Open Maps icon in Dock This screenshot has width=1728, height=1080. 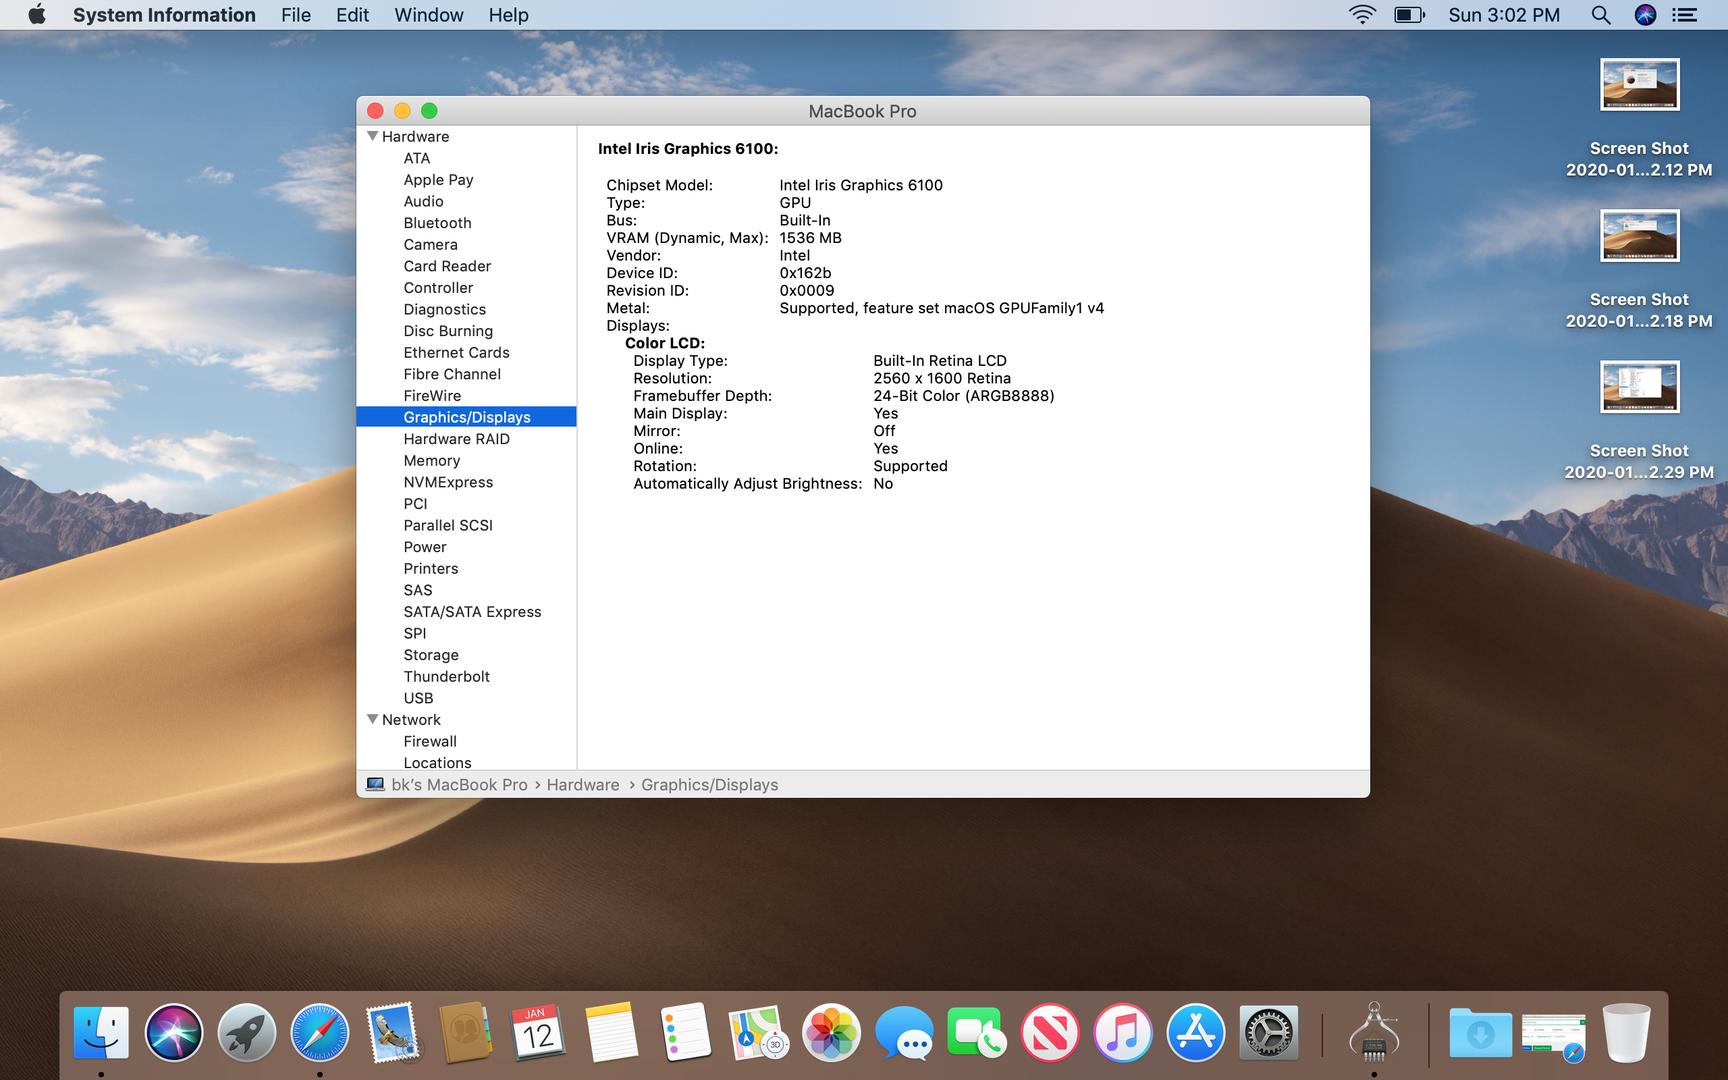pos(758,1033)
